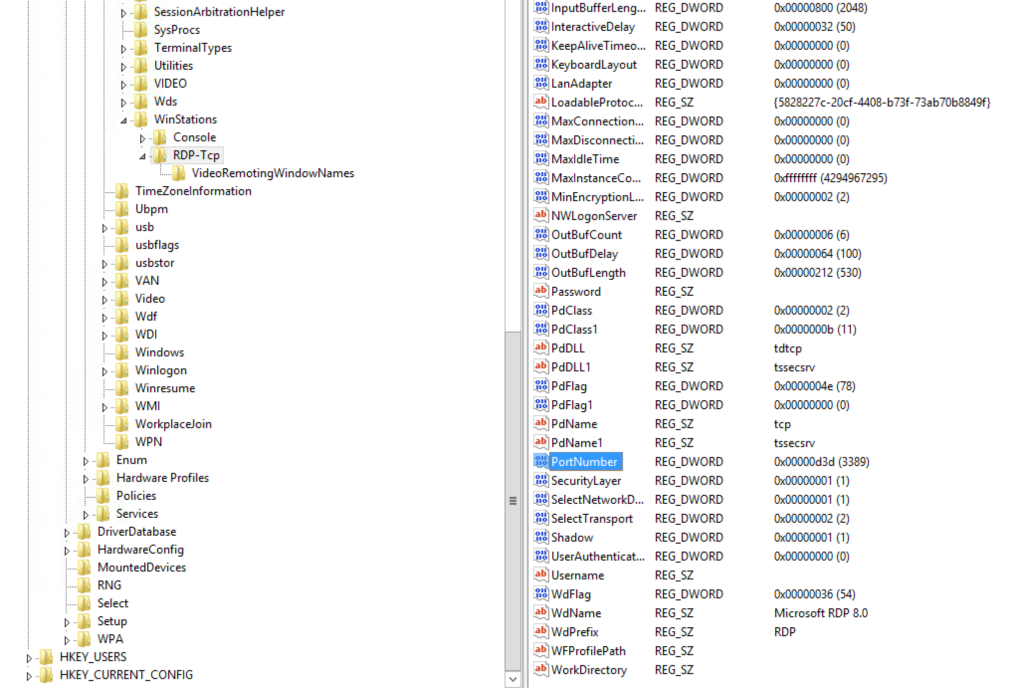The width and height of the screenshot is (1024, 688).
Task: Click the VideoRemotingWindowNames folder icon
Action: [178, 173]
